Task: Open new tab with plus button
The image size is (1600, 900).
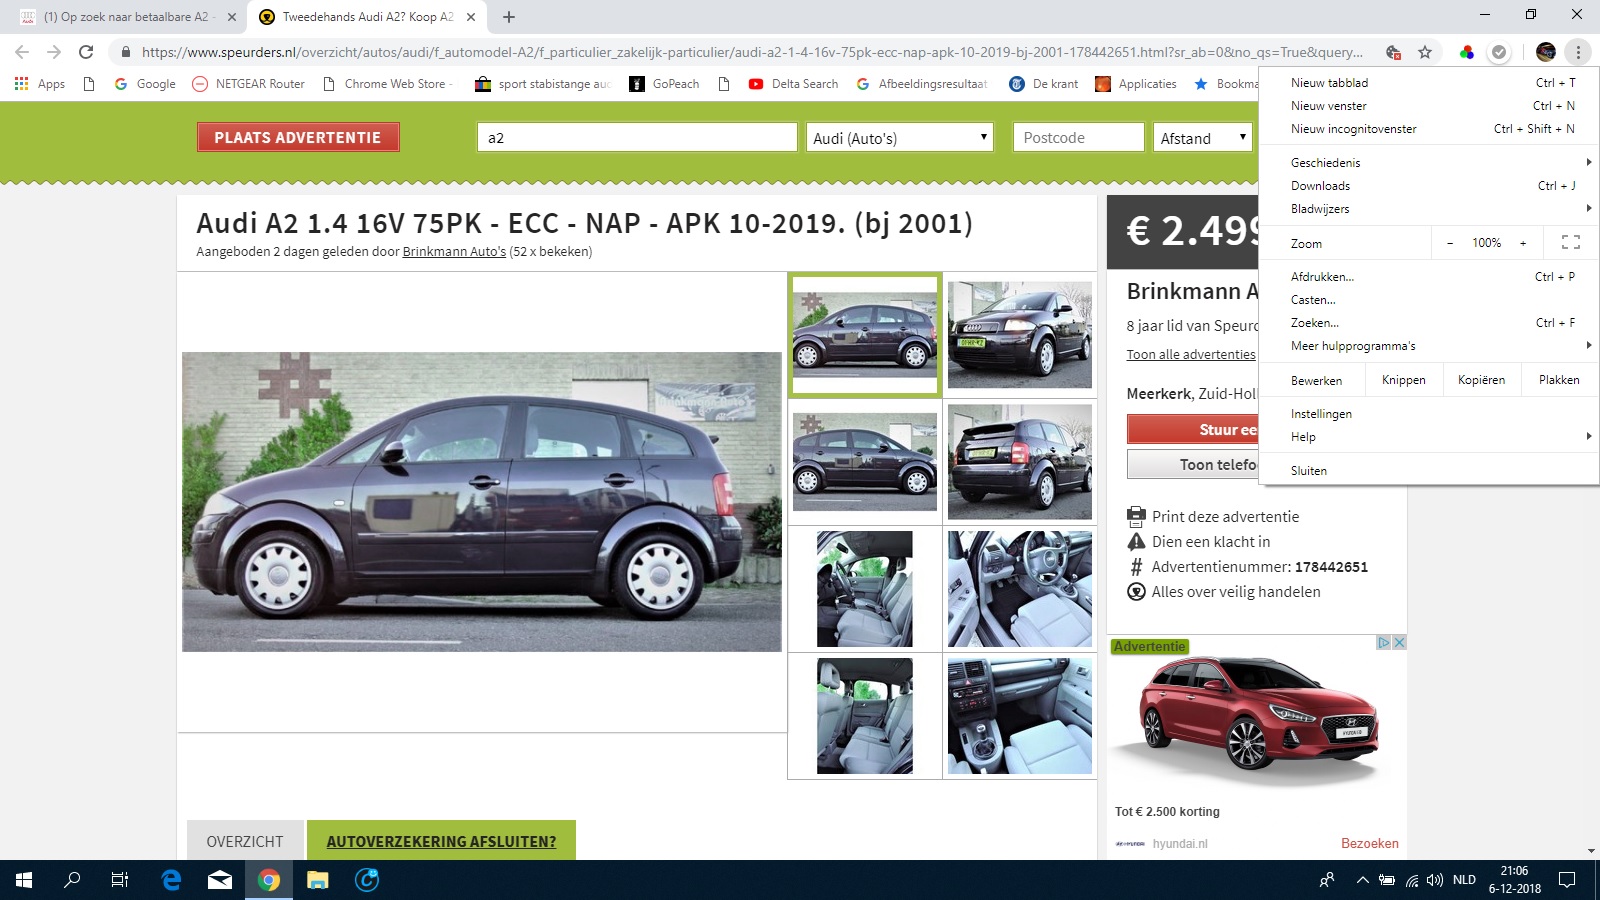Action: point(508,17)
